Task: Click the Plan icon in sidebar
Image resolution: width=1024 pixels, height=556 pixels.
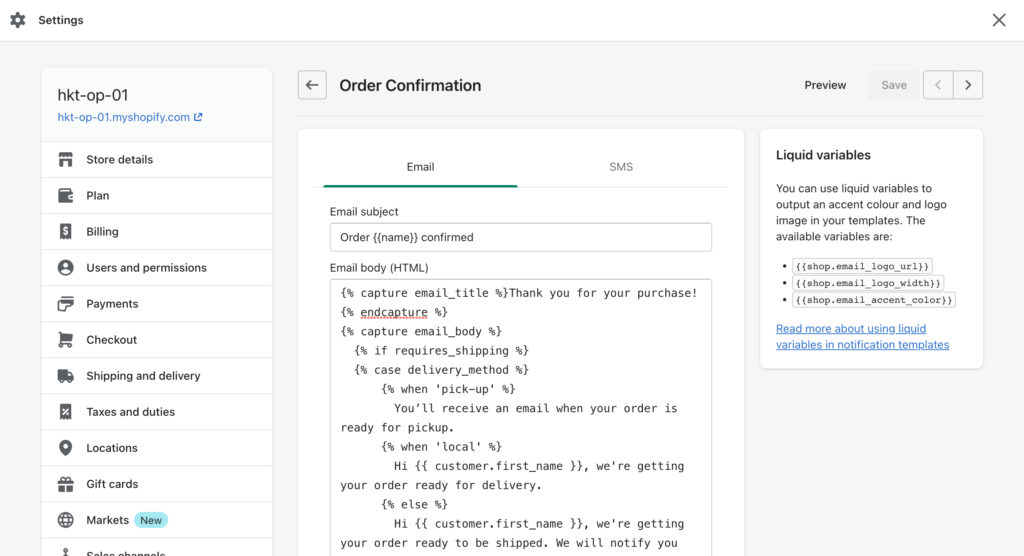Action: [x=65, y=195]
